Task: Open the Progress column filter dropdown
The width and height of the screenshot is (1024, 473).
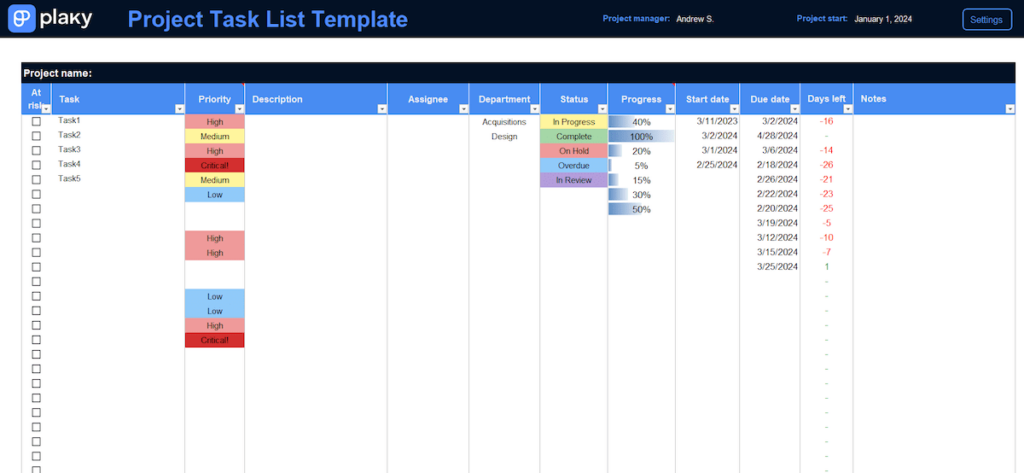Action: click(x=670, y=109)
